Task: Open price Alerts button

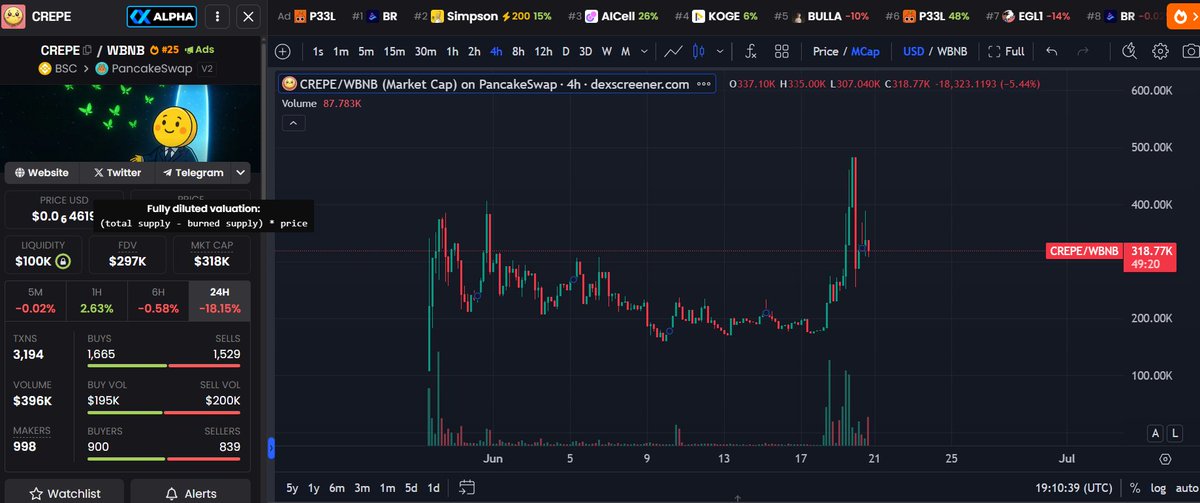Action: (x=190, y=493)
